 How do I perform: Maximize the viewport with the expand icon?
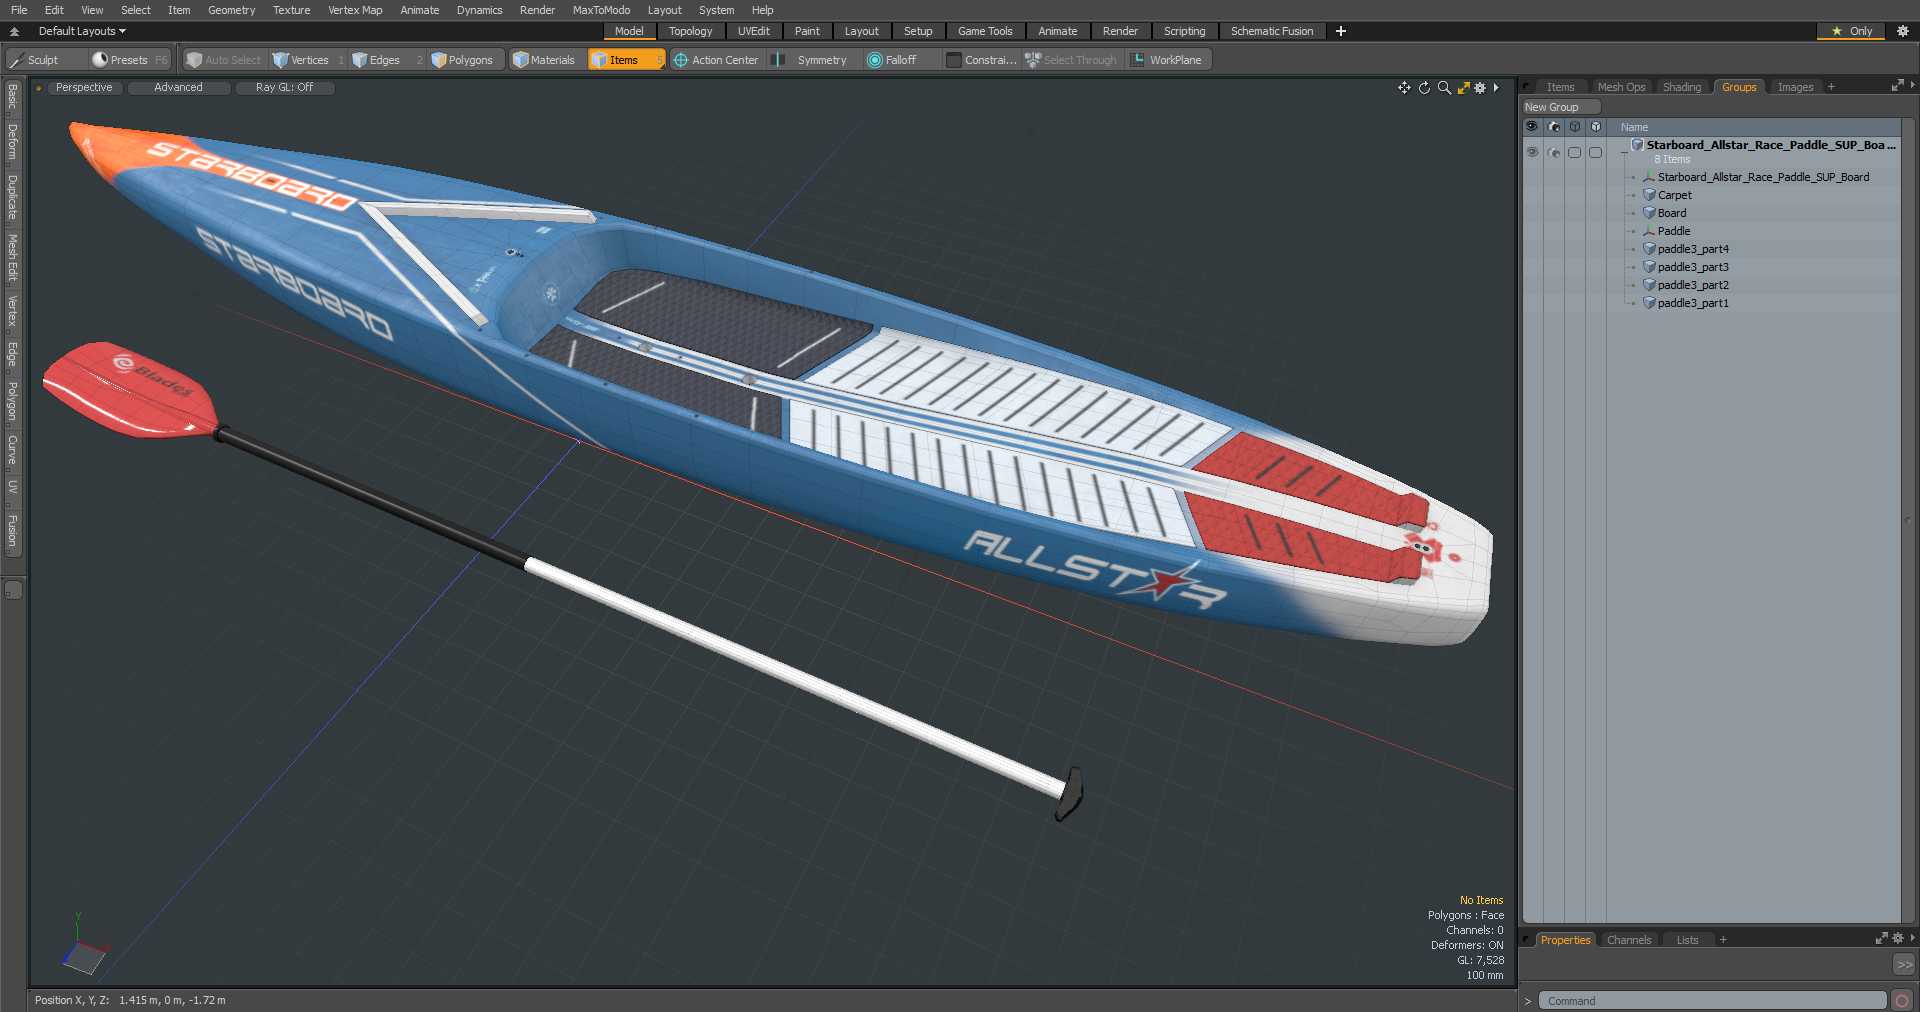1464,88
